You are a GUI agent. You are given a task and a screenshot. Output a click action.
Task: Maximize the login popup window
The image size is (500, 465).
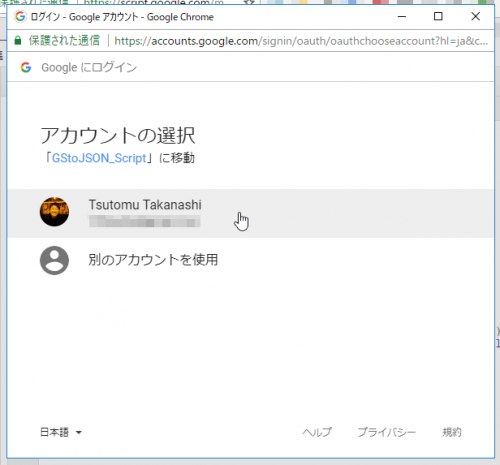pos(438,16)
